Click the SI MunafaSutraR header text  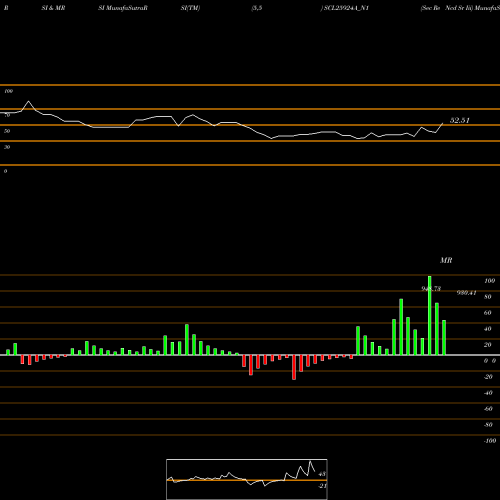point(123,8)
